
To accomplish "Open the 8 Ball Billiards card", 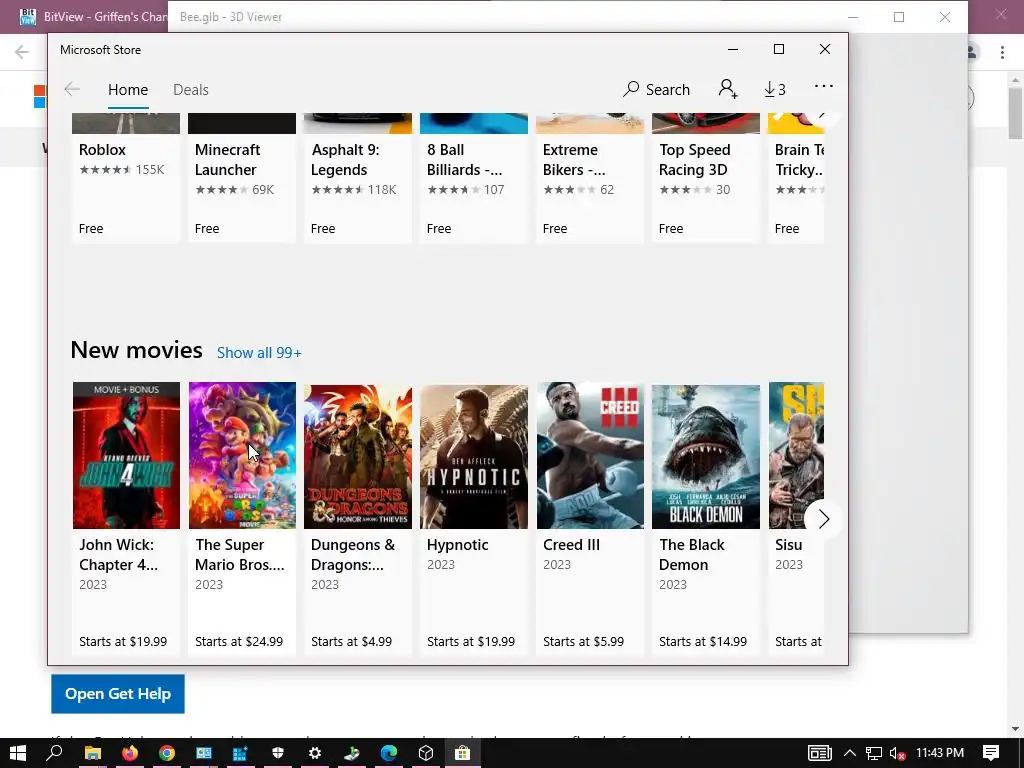I will pos(473,178).
